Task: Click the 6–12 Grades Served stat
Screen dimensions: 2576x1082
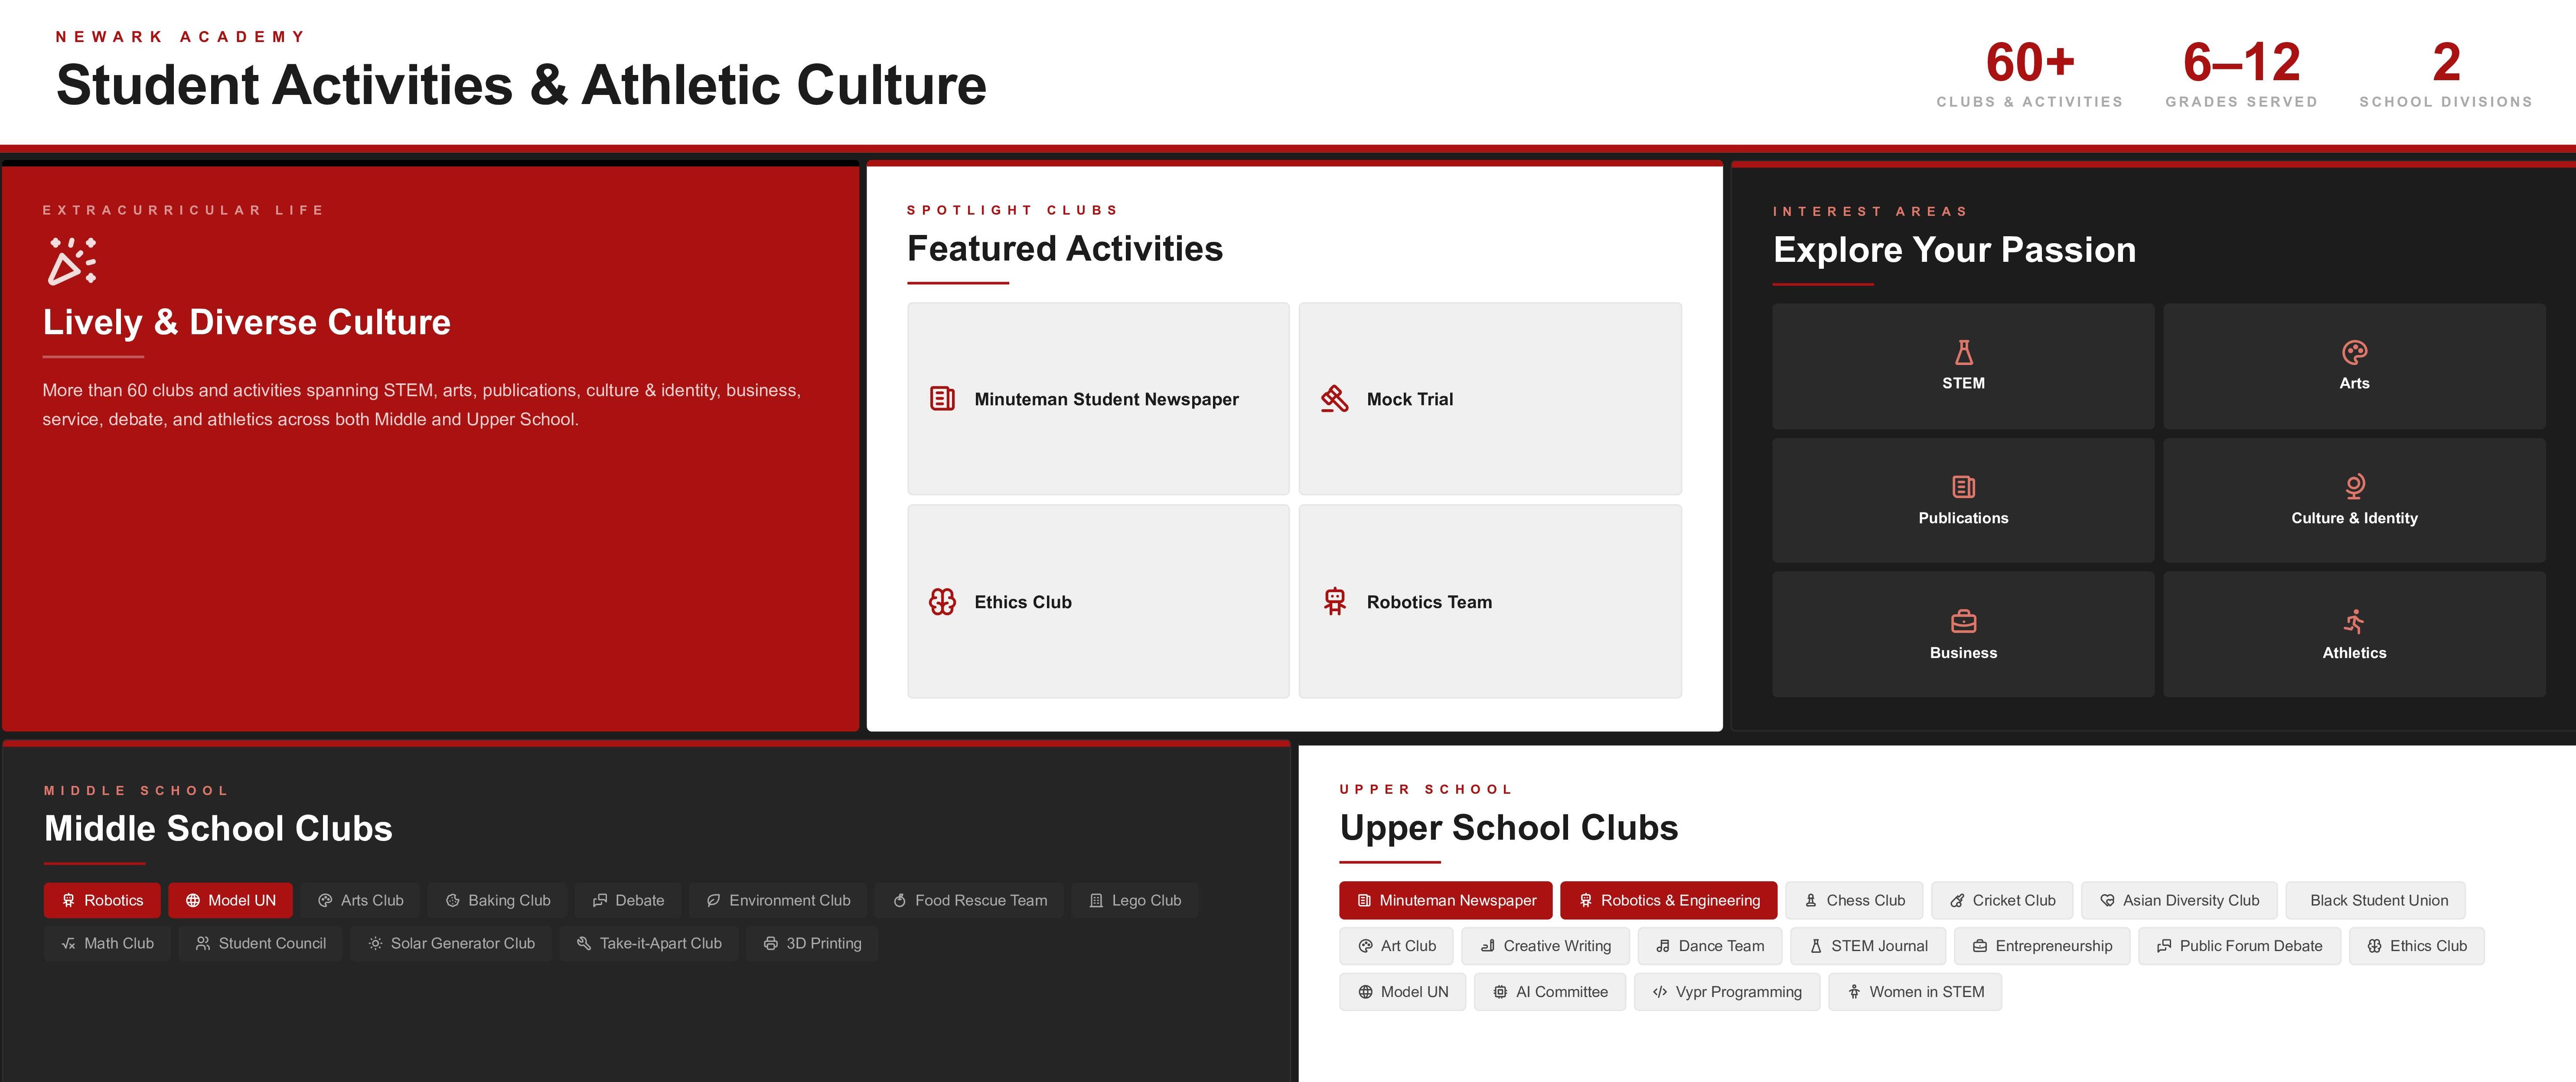Action: (x=2241, y=74)
